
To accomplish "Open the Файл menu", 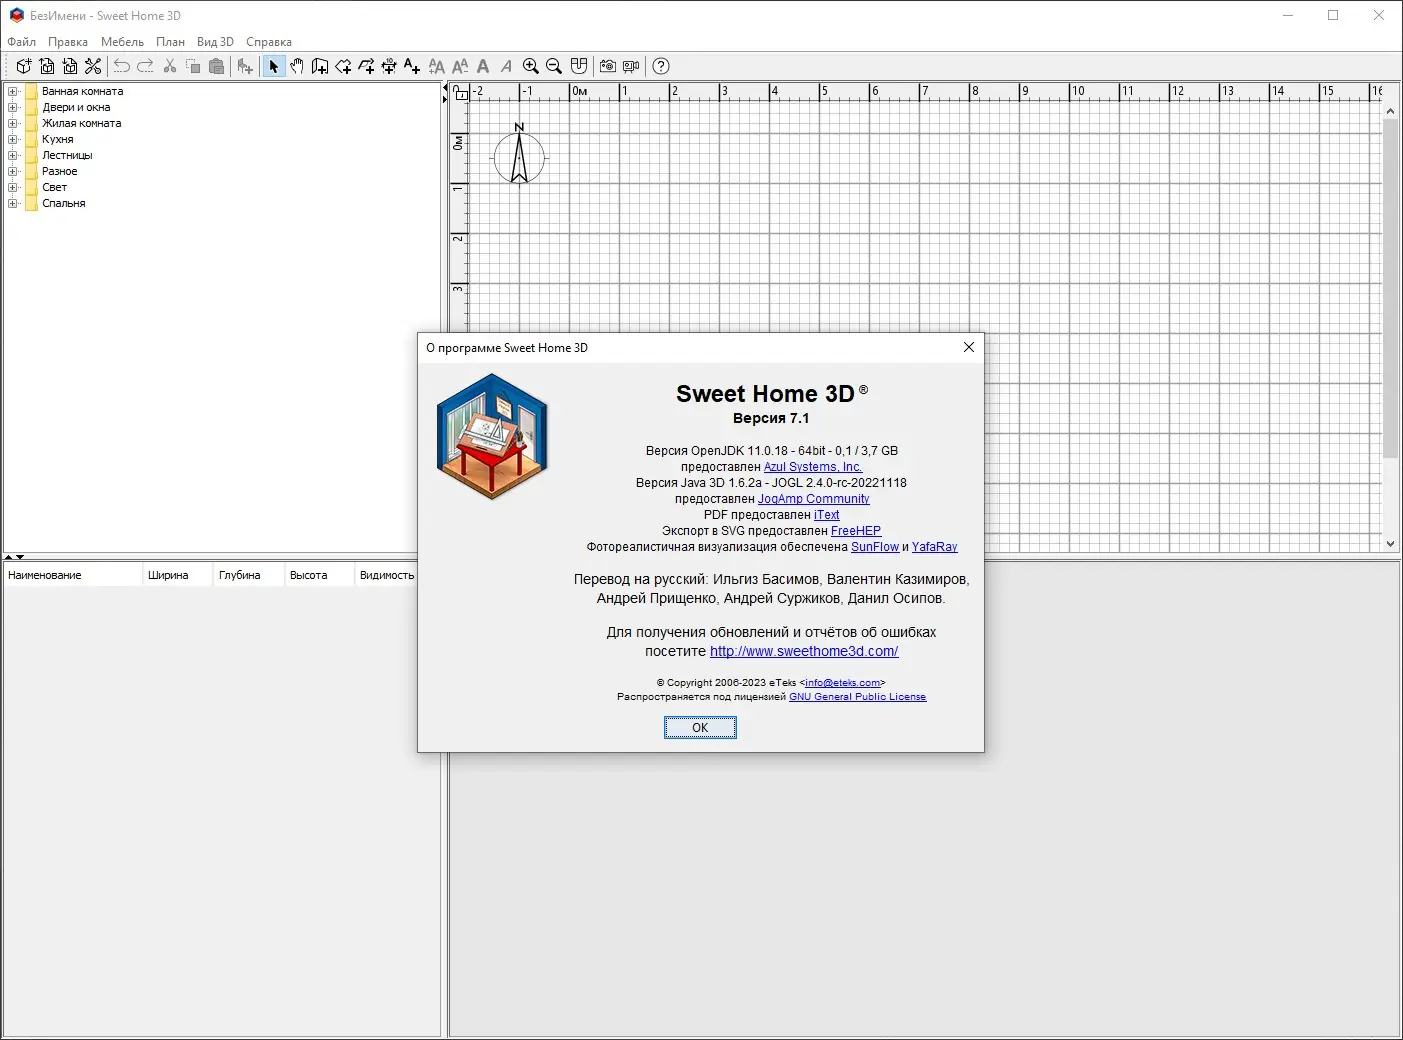I will (21, 42).
